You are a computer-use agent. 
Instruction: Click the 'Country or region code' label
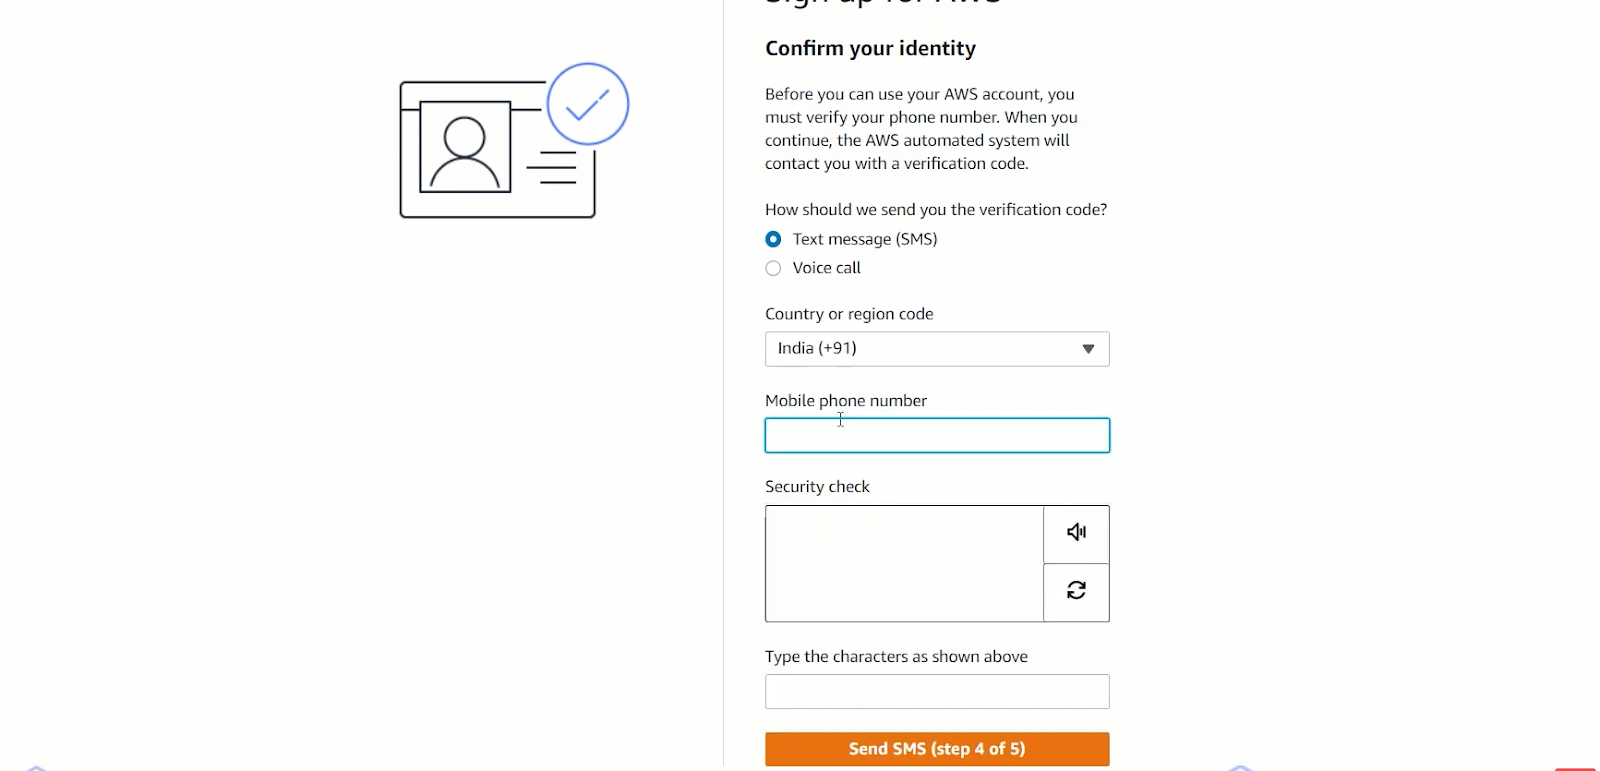849,314
